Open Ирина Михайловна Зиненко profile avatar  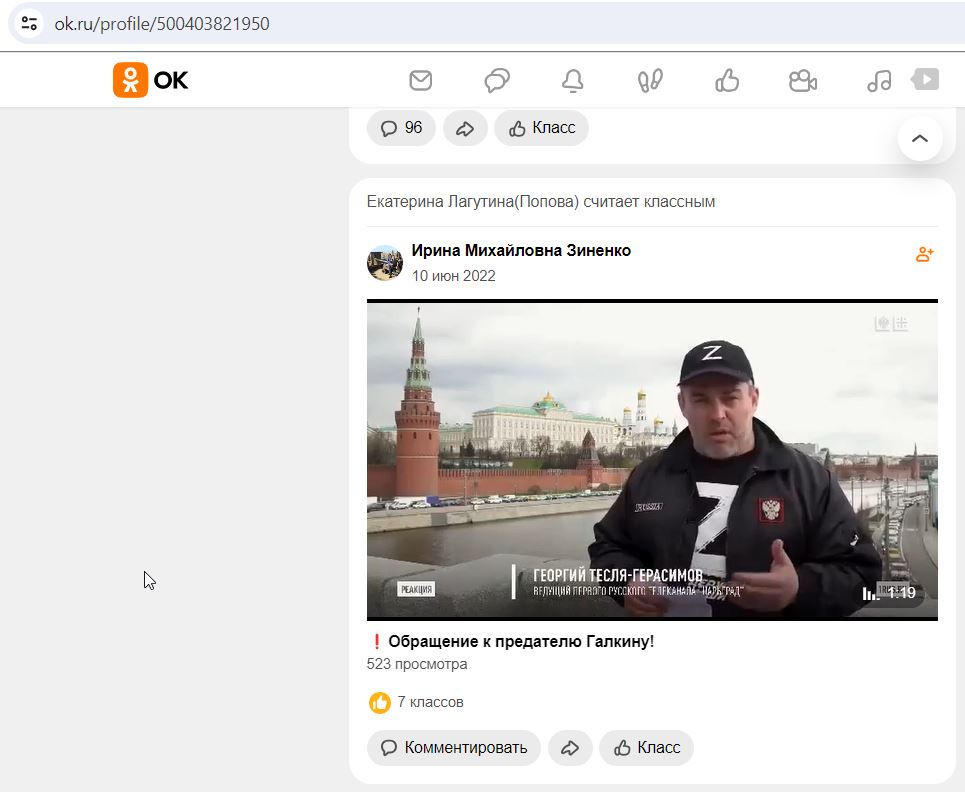[385, 263]
